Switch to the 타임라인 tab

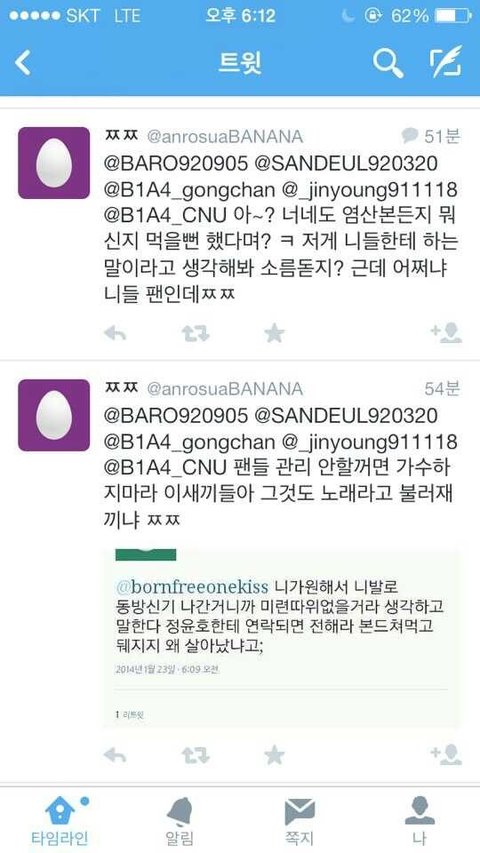[59, 820]
